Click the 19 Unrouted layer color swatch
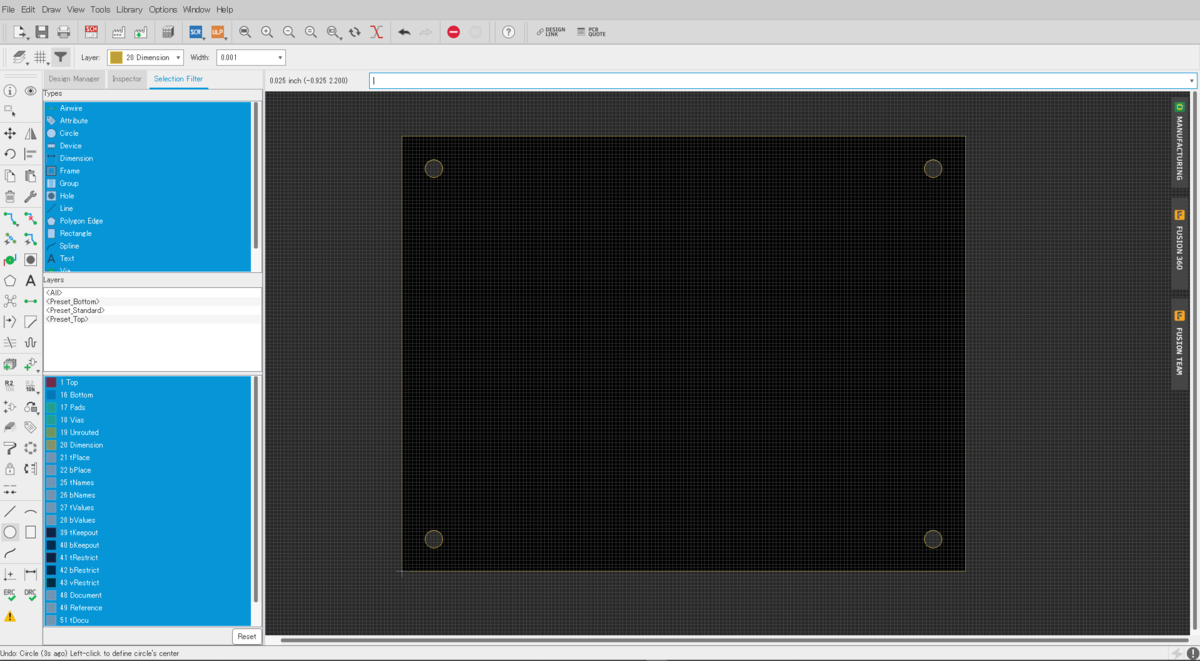 tap(52, 432)
